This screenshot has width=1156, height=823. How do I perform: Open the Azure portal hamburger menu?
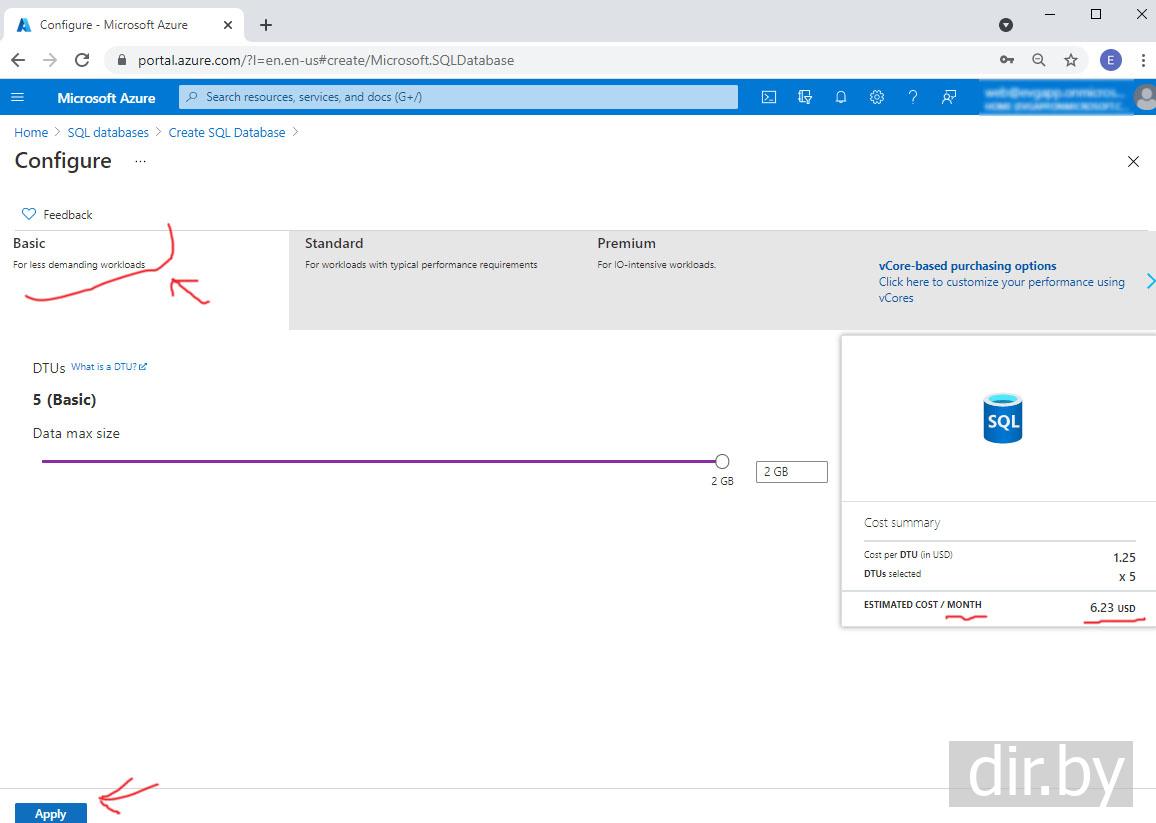pyautogui.click(x=18, y=97)
